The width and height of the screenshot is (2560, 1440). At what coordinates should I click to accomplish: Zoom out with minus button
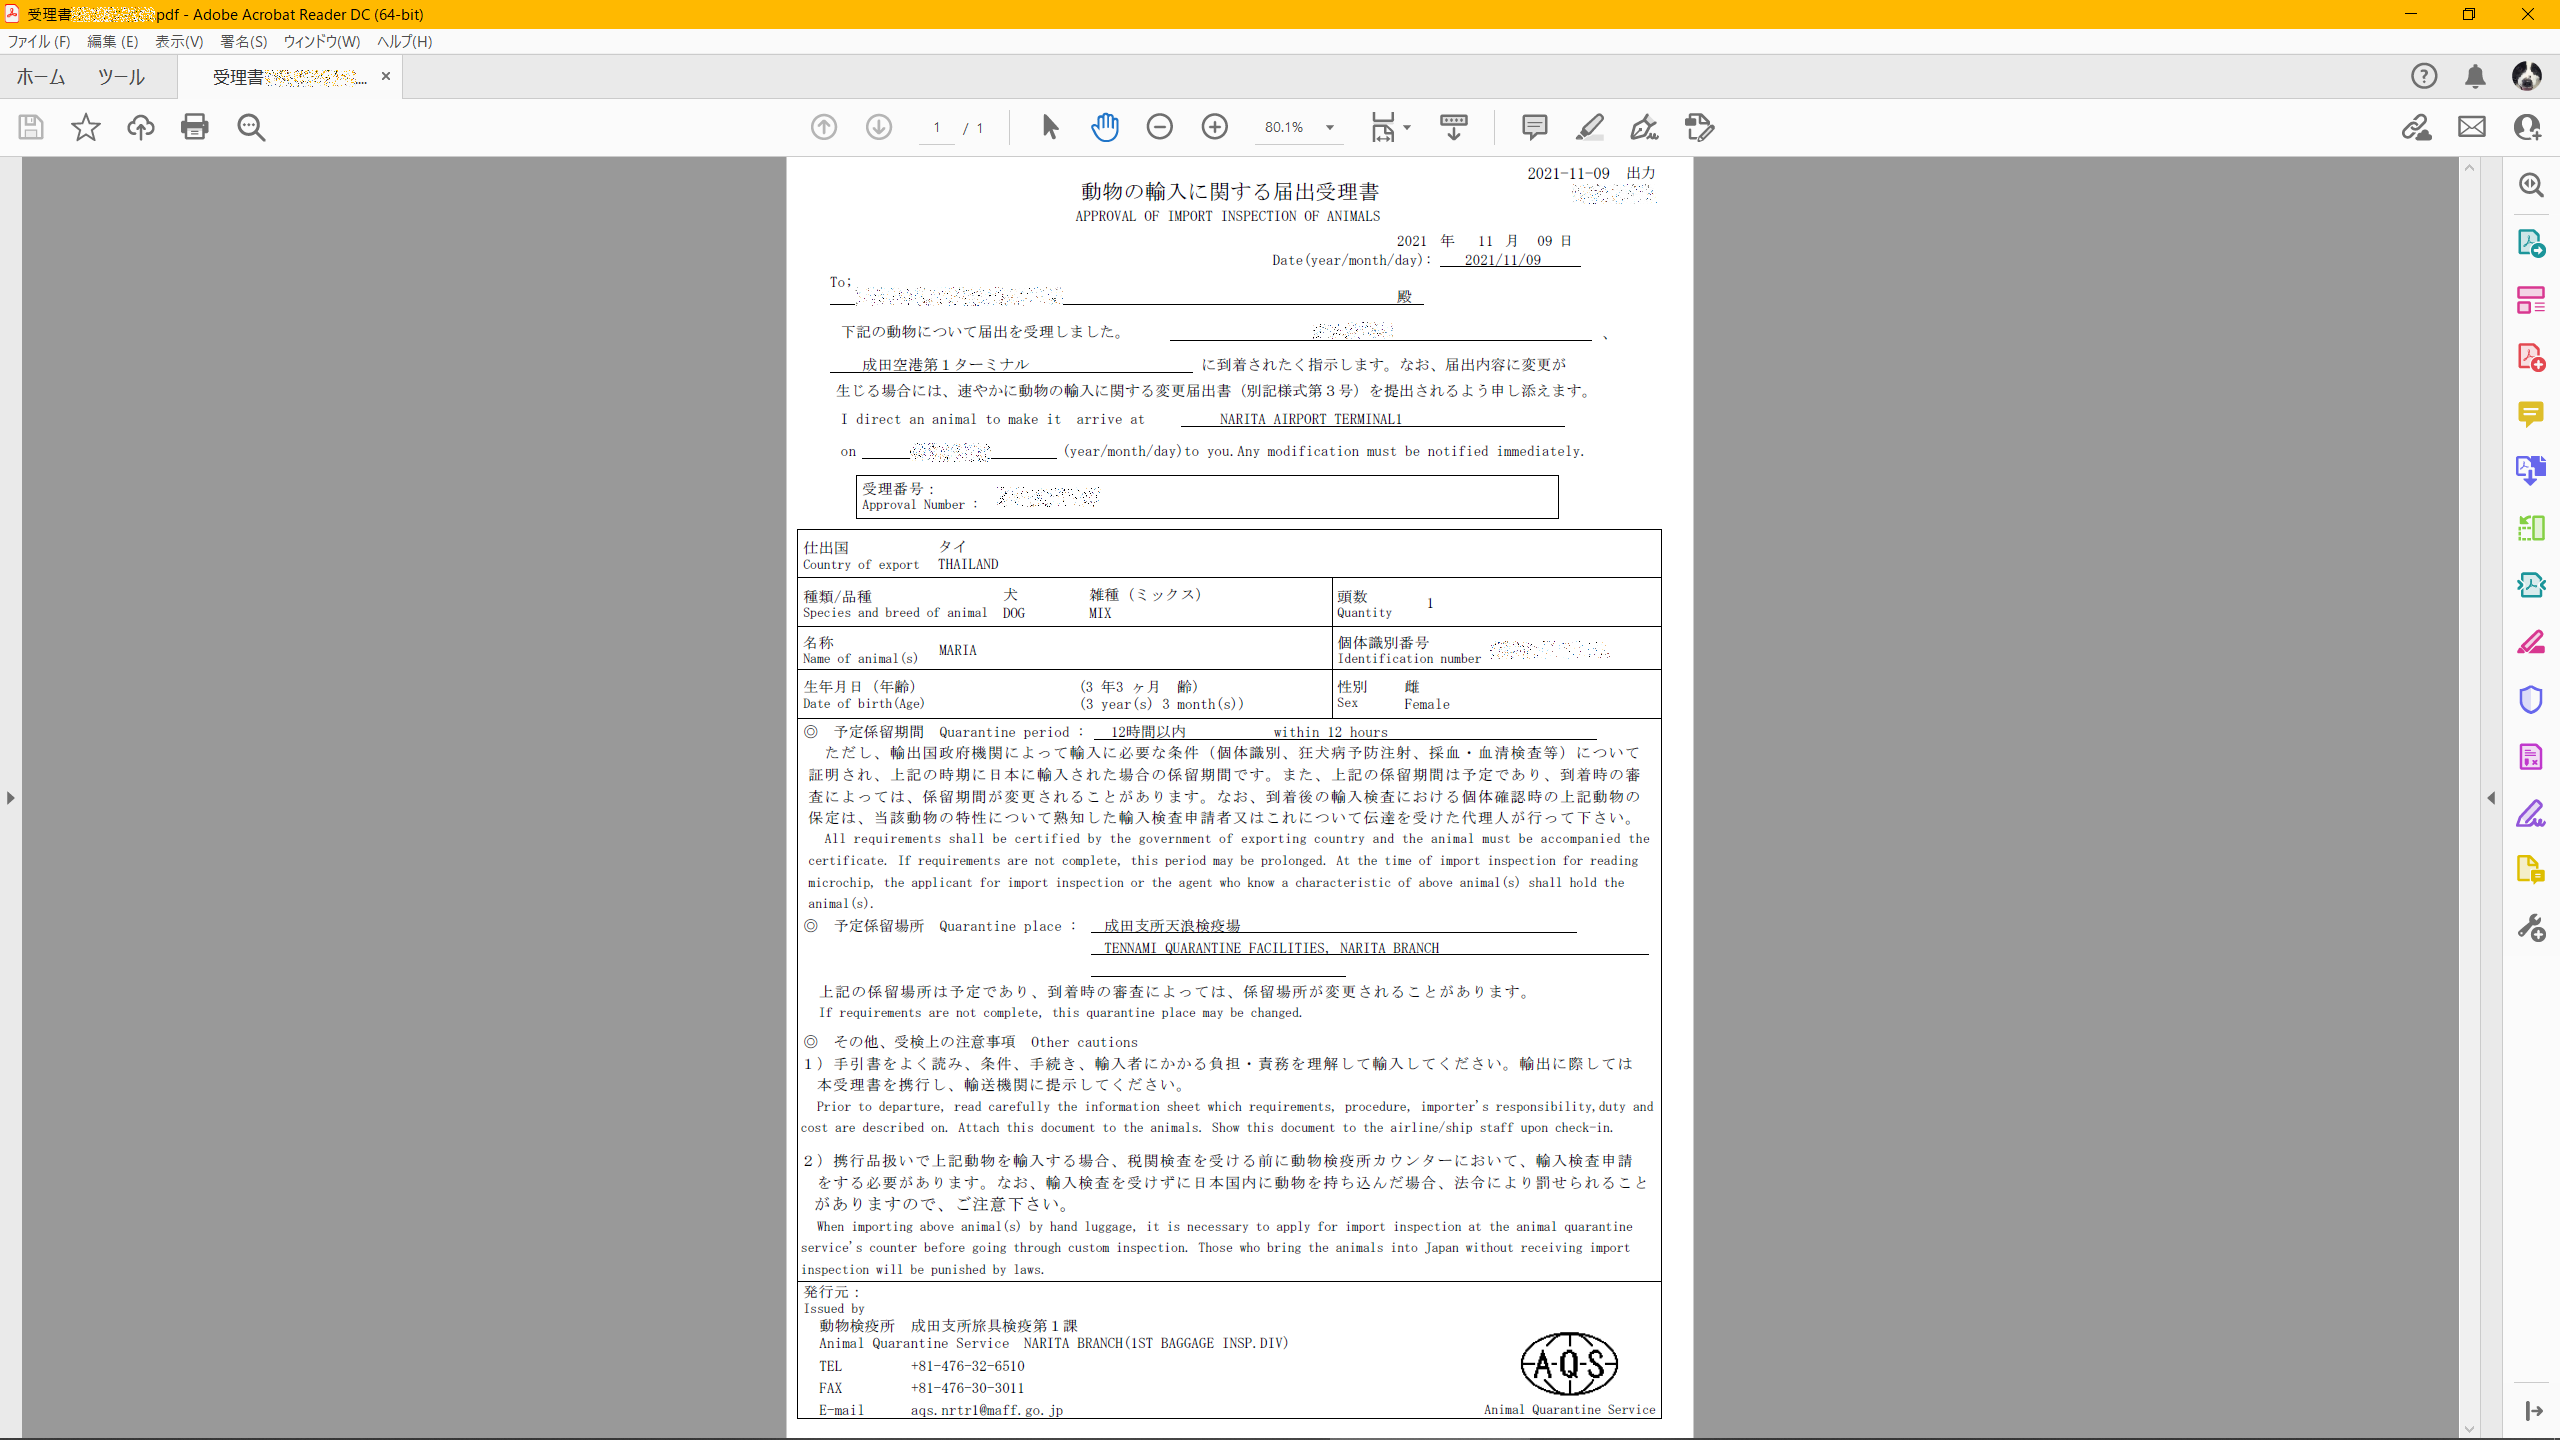click(1160, 127)
